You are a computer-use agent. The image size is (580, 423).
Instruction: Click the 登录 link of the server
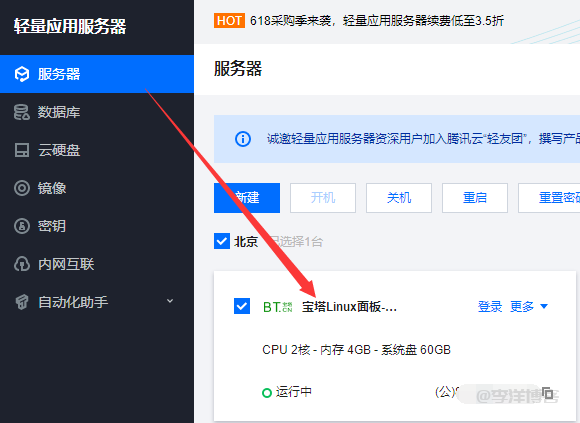tap(490, 307)
